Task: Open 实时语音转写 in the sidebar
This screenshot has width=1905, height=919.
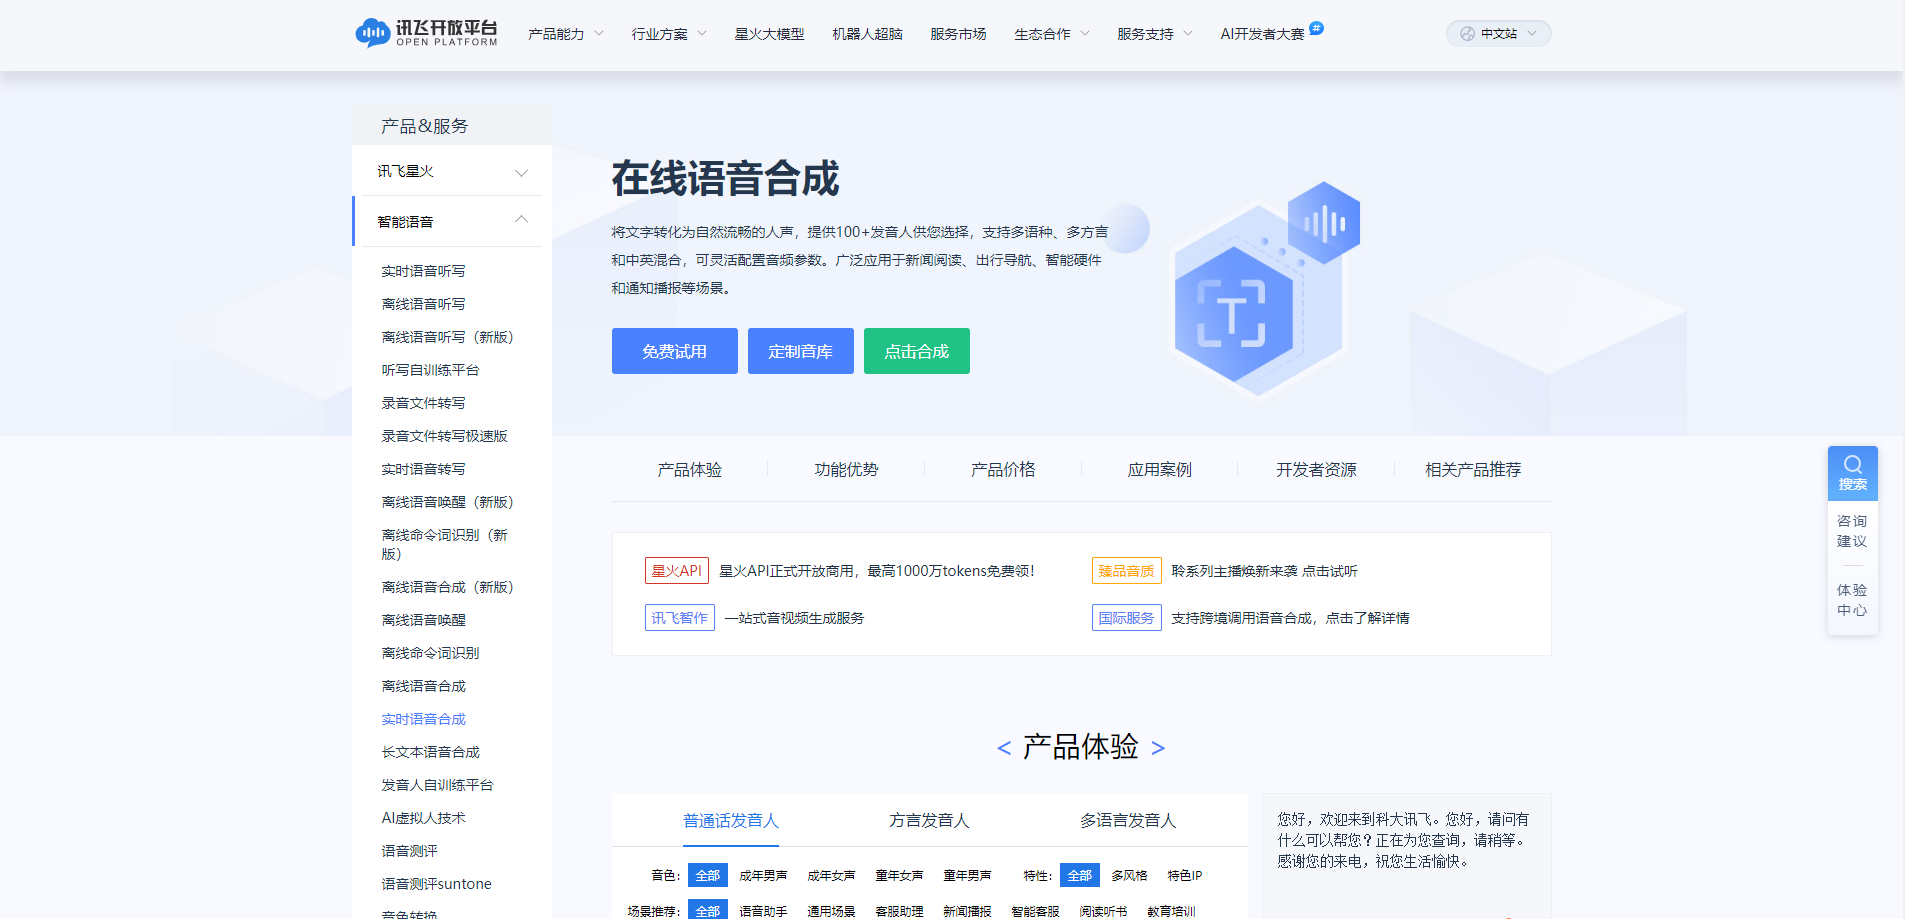Action: [423, 469]
